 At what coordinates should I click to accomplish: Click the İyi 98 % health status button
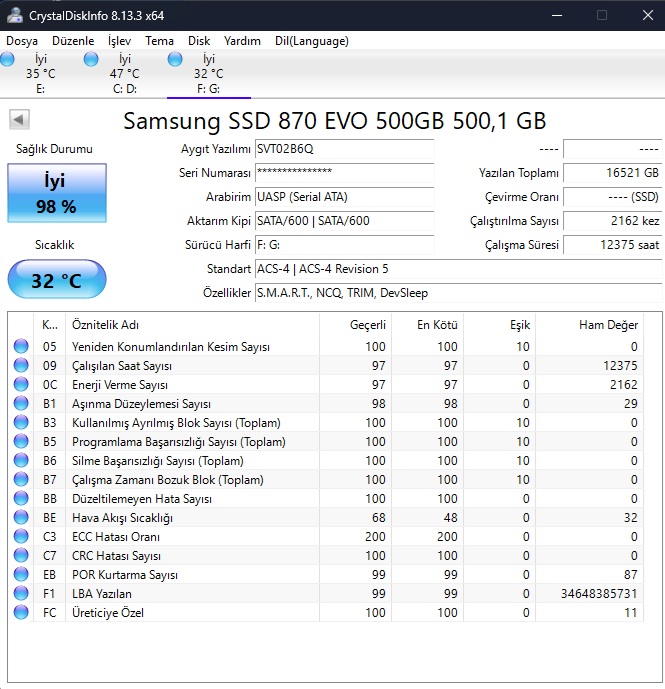[x=57, y=193]
